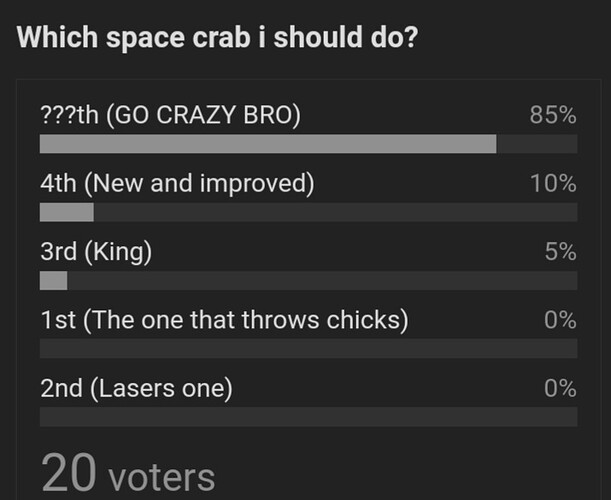Click the 85% result percentage
Image resolution: width=611 pixels, height=500 pixels.
pyautogui.click(x=553, y=115)
